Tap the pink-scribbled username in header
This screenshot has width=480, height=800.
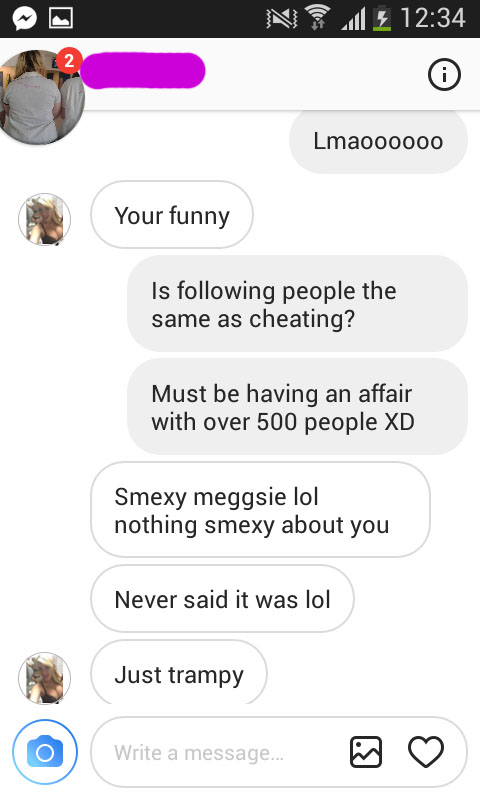143,70
